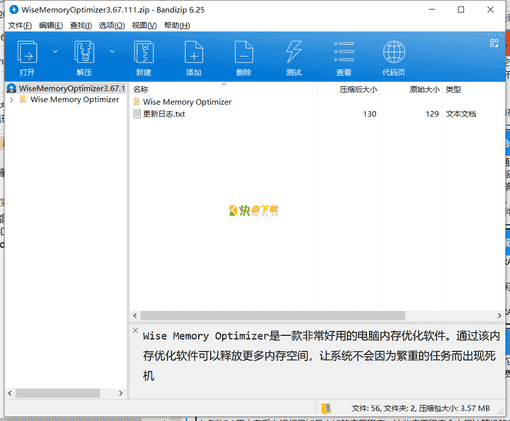This screenshot has width=510, height=421.
Task: Click the original size value 129
Action: point(432,114)
